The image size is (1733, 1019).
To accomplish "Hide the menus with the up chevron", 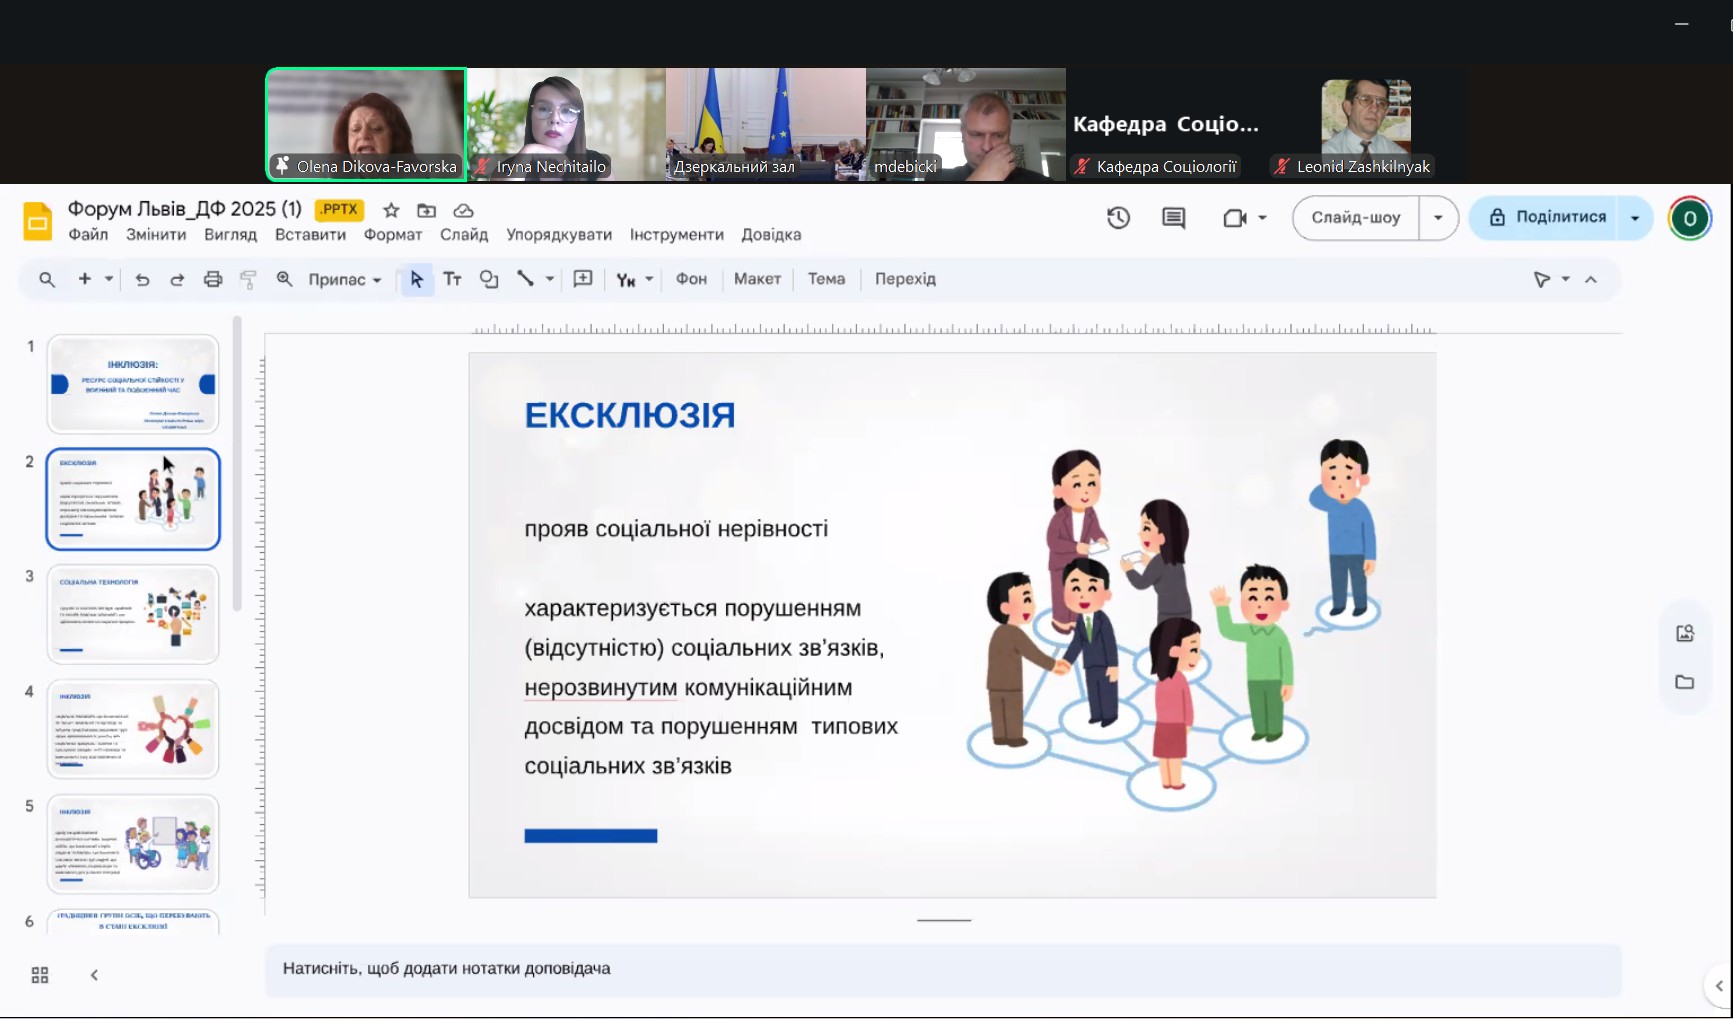I will [1591, 280].
